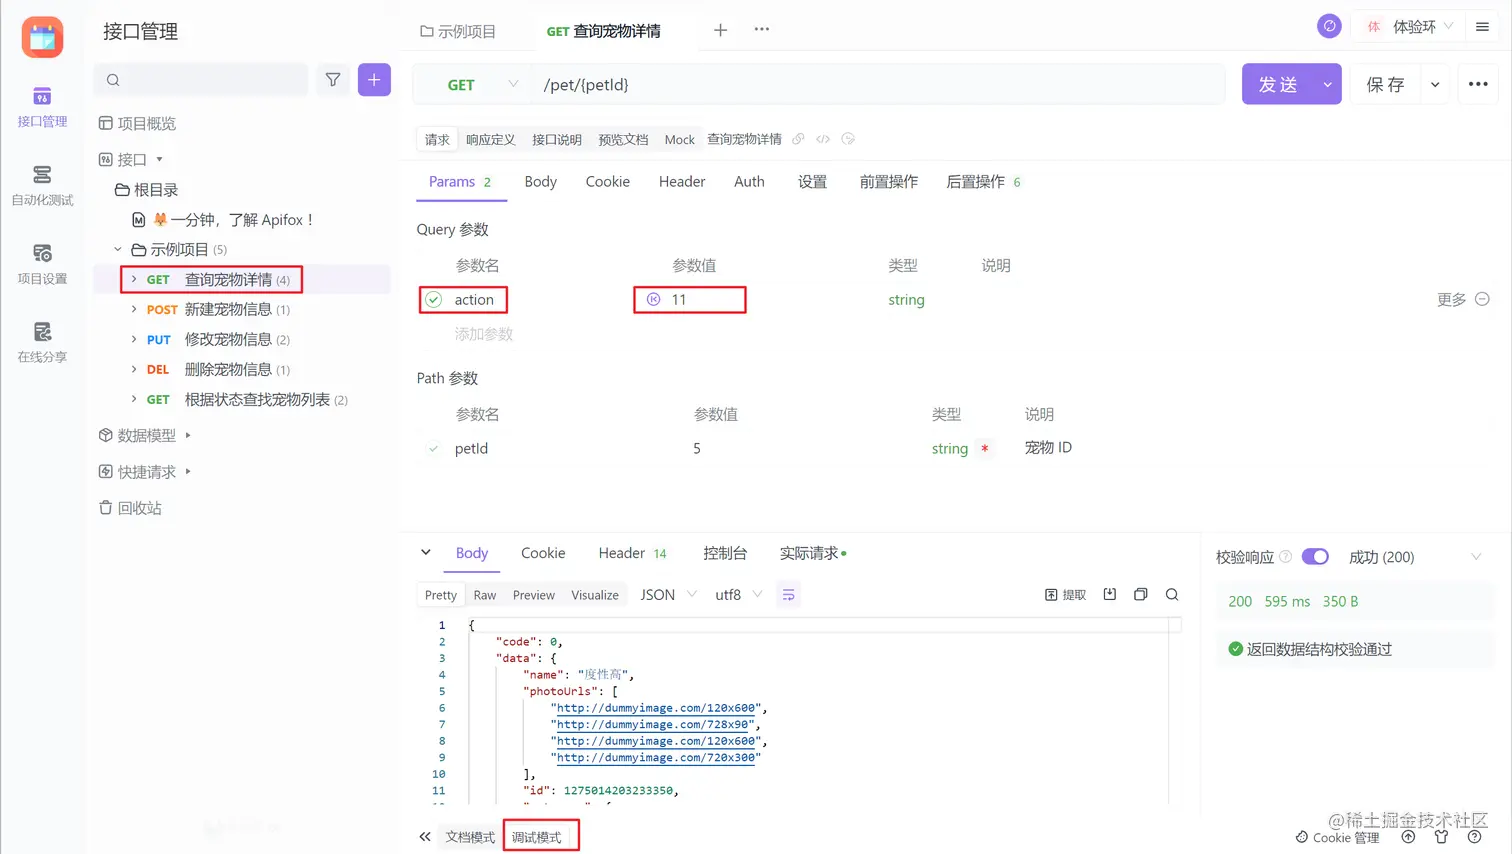Switch to the Header request tab
Screen dimensions: 1512x854
(682, 182)
